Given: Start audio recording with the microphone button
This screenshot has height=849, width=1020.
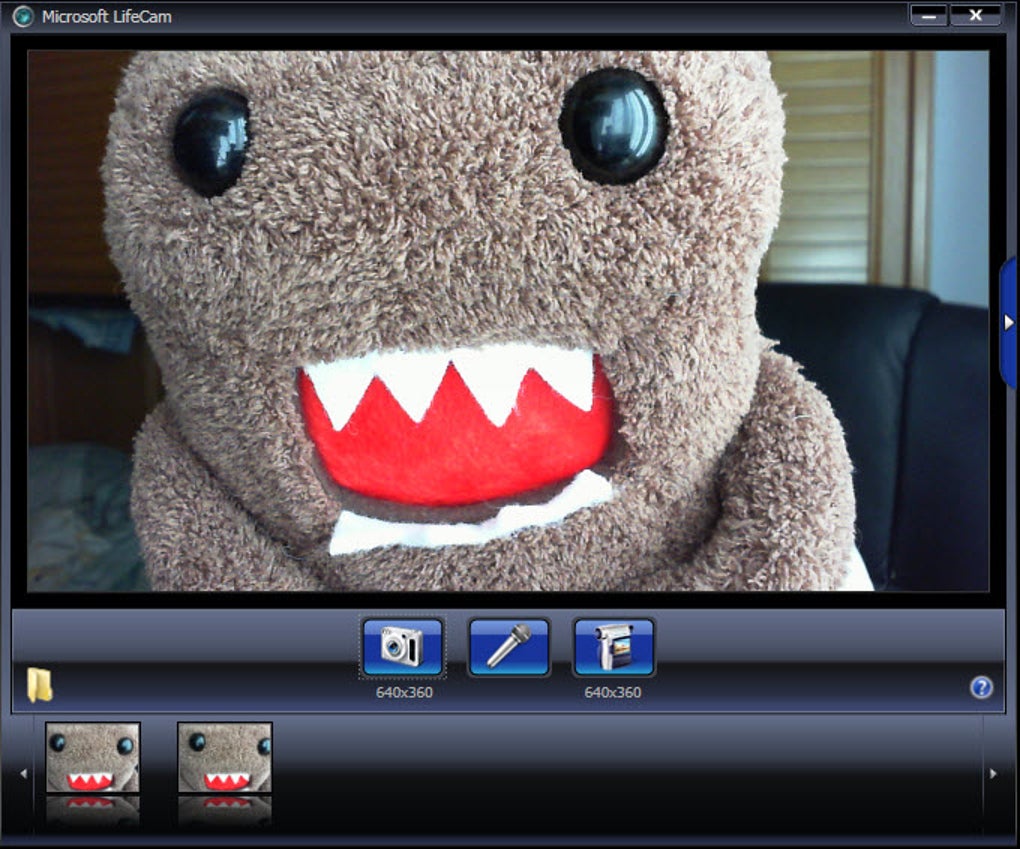Looking at the screenshot, I should tap(509, 647).
